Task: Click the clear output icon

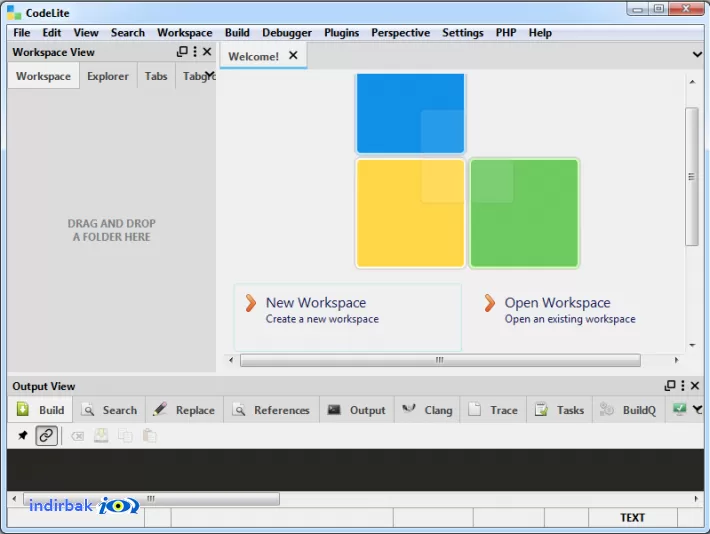Action: (x=77, y=436)
